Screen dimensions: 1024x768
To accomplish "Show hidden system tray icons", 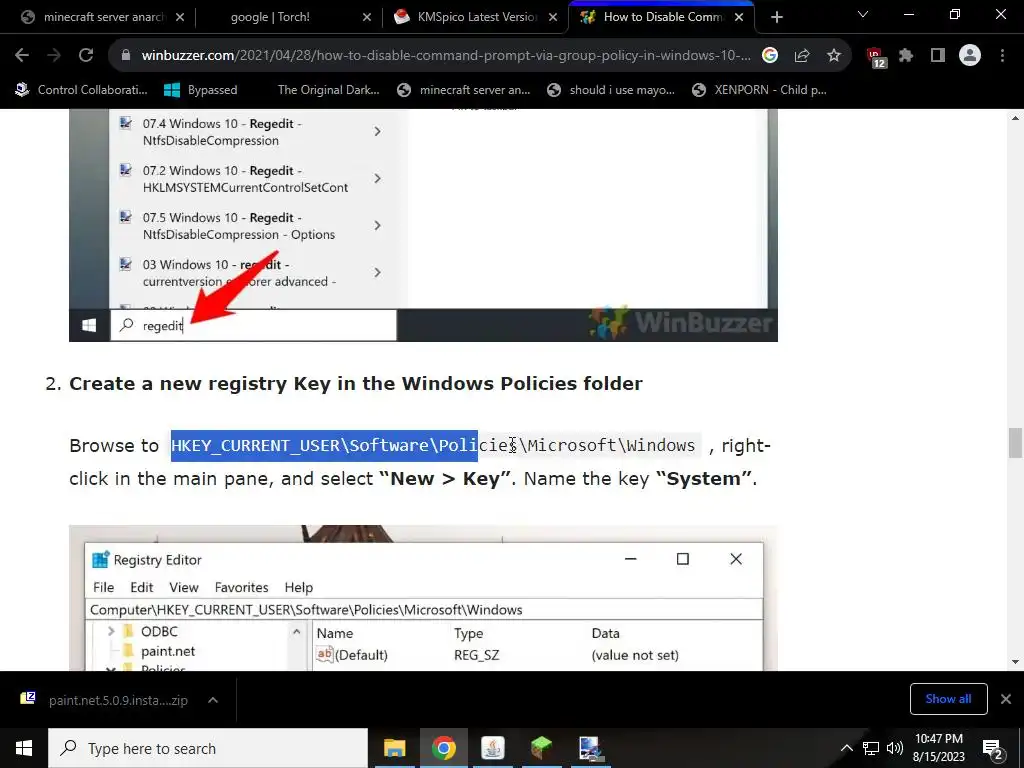I will coord(846,748).
